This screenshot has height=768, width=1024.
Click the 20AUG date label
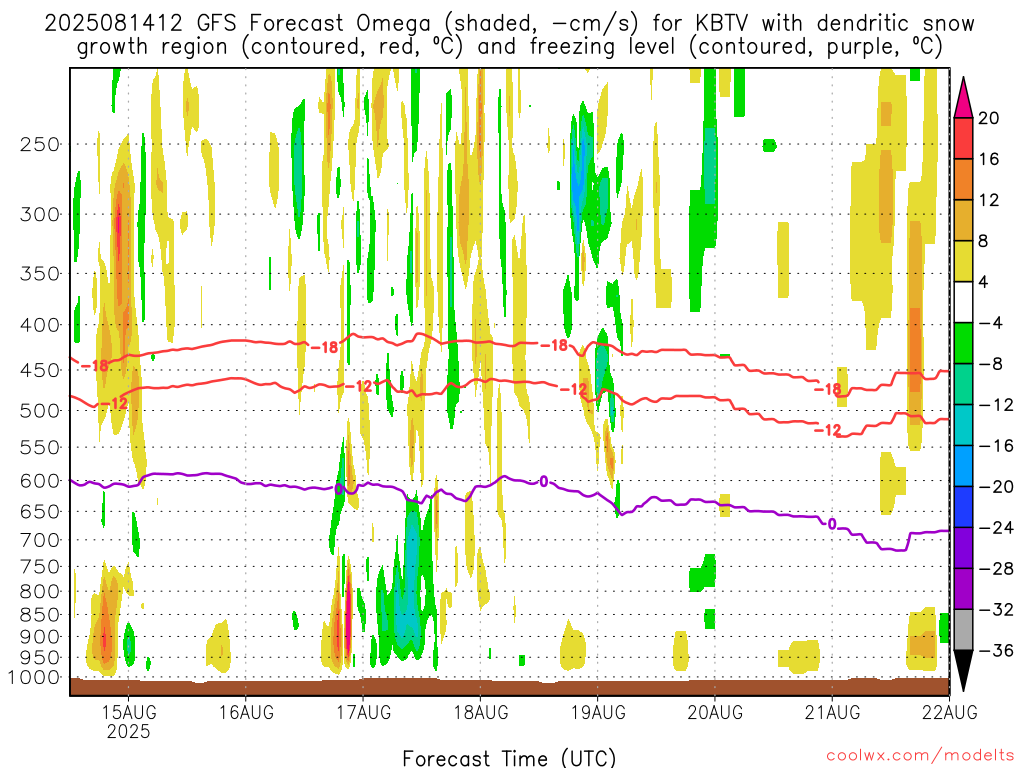(715, 712)
